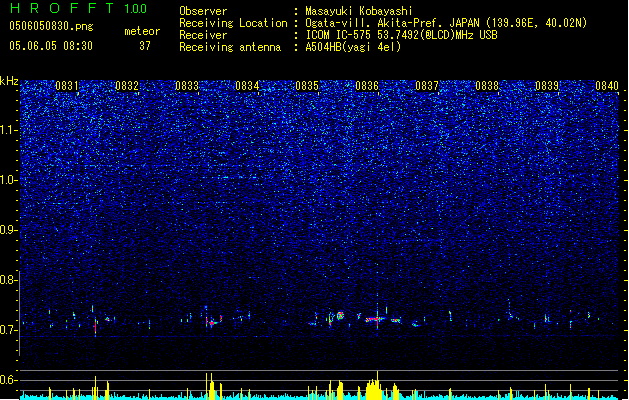Click the date stamp 05.06.05 08:30
This screenshot has height=400, width=629.
[x=51, y=46]
